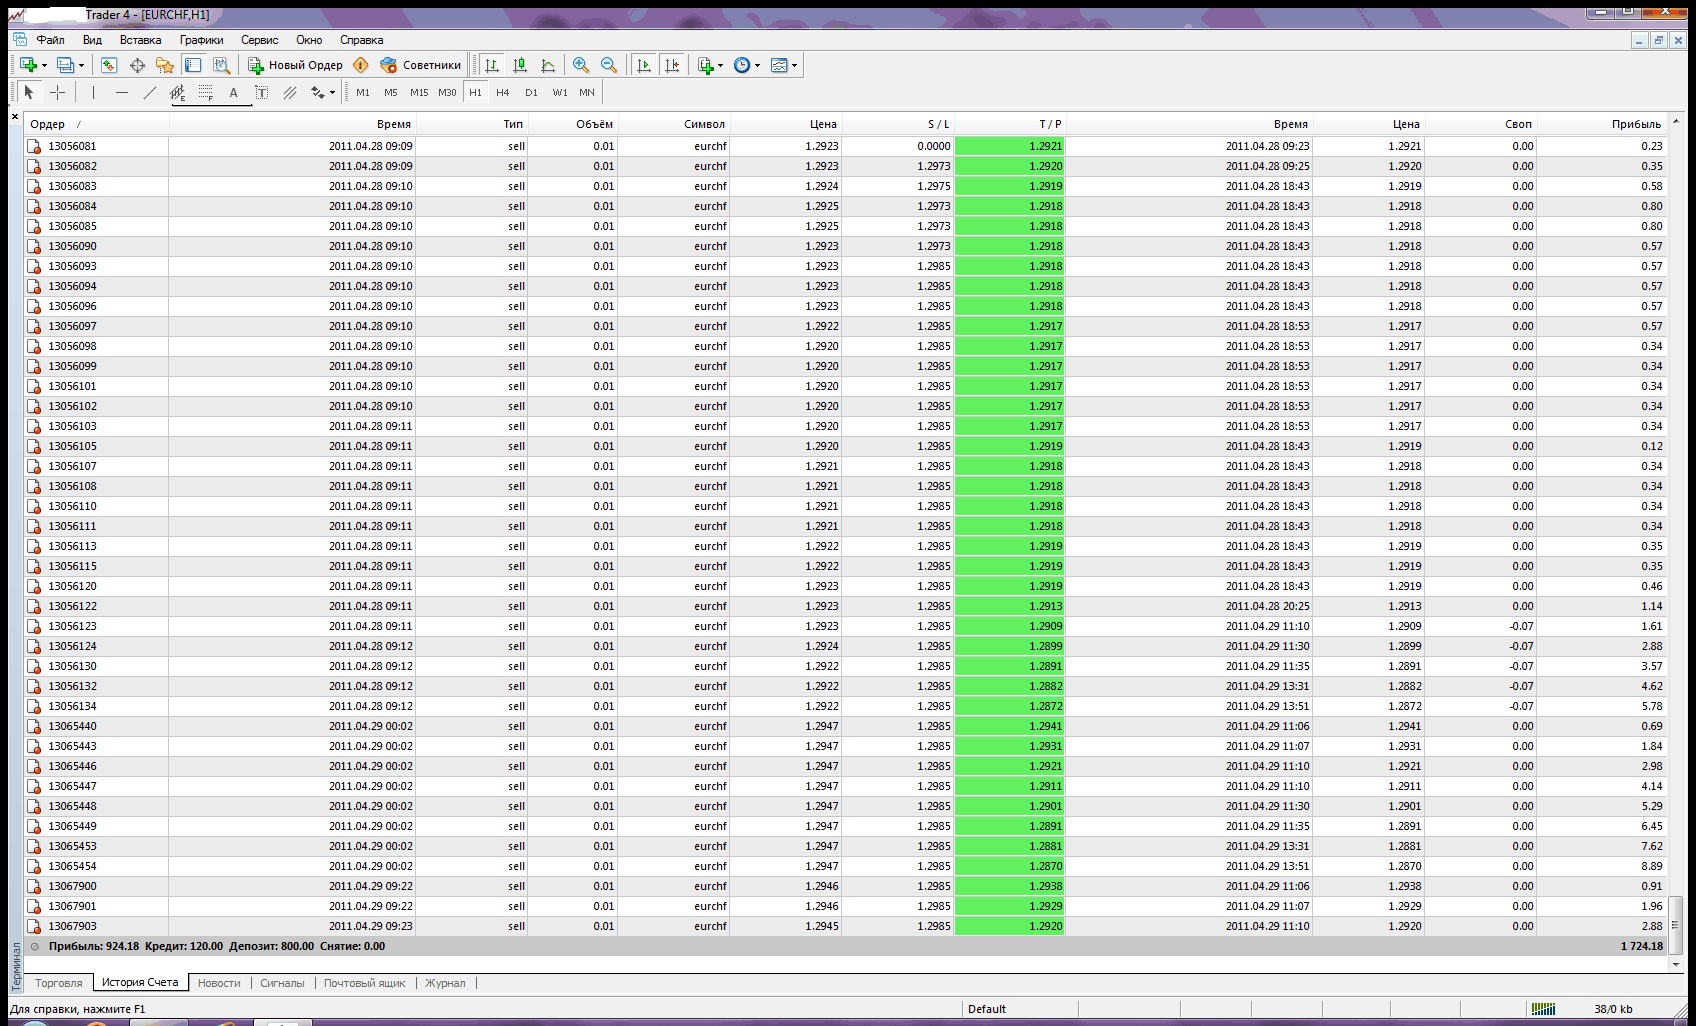Click the chart templates icon
1696x1026 pixels.
(779, 65)
